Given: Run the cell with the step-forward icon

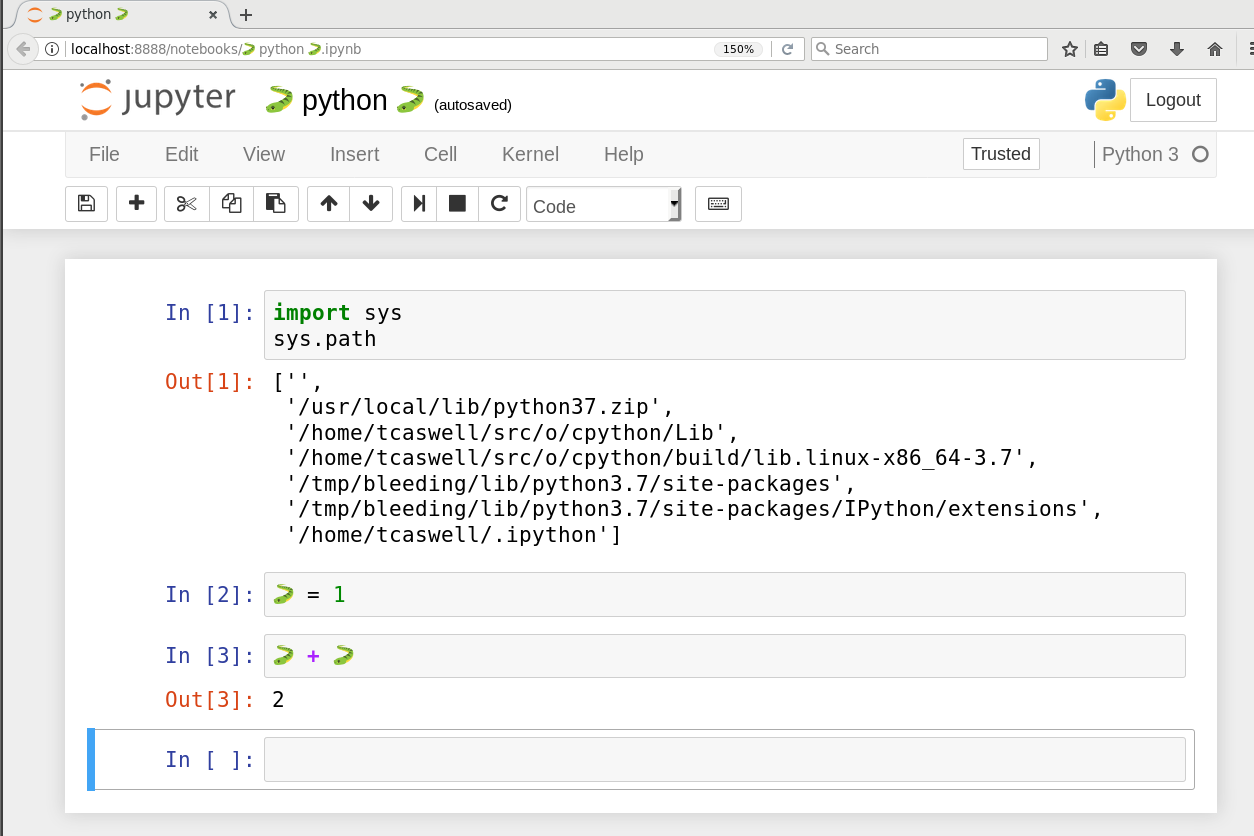Looking at the screenshot, I should click(x=420, y=204).
